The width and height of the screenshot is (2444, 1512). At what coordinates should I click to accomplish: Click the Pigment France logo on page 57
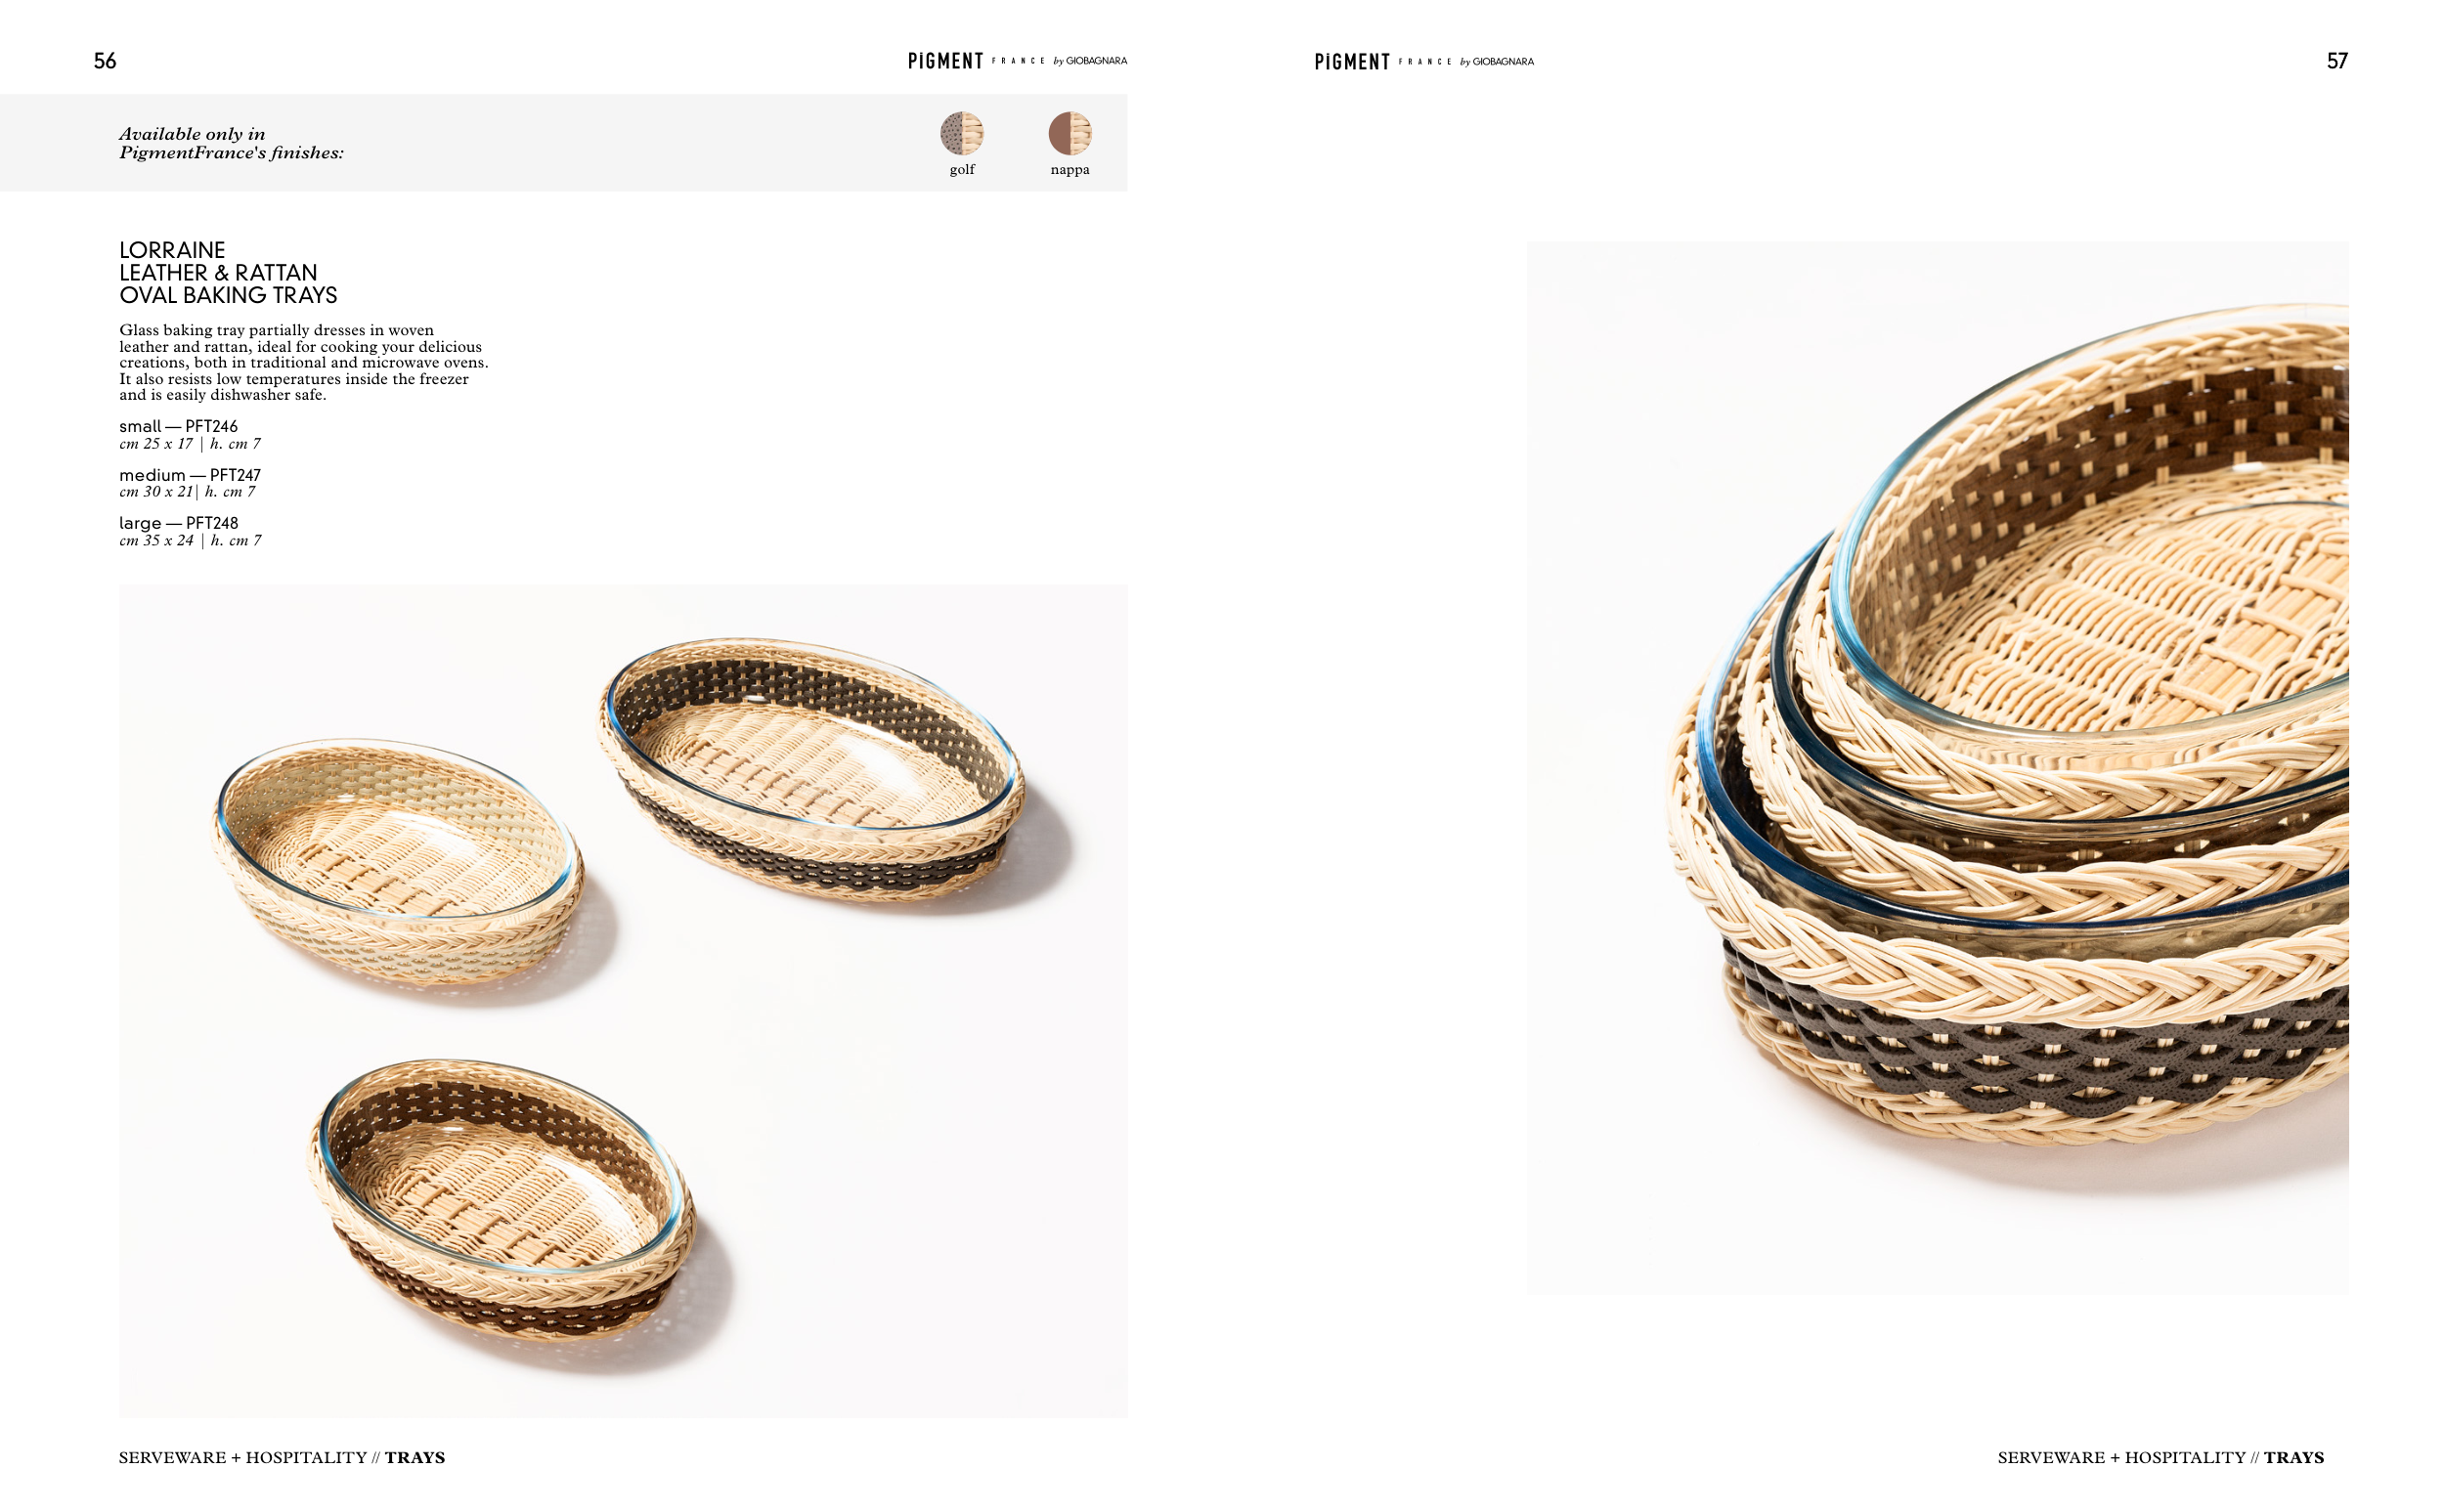point(1423,62)
